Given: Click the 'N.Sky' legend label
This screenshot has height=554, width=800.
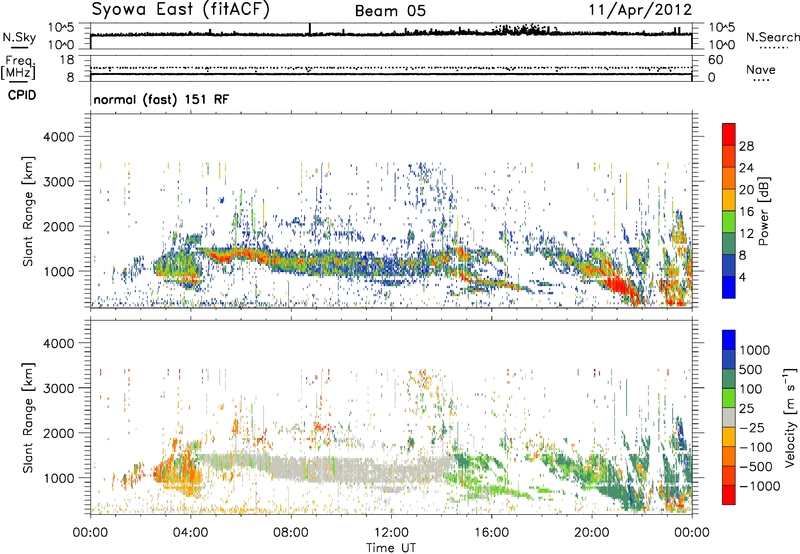Looking at the screenshot, I should [x=19, y=38].
